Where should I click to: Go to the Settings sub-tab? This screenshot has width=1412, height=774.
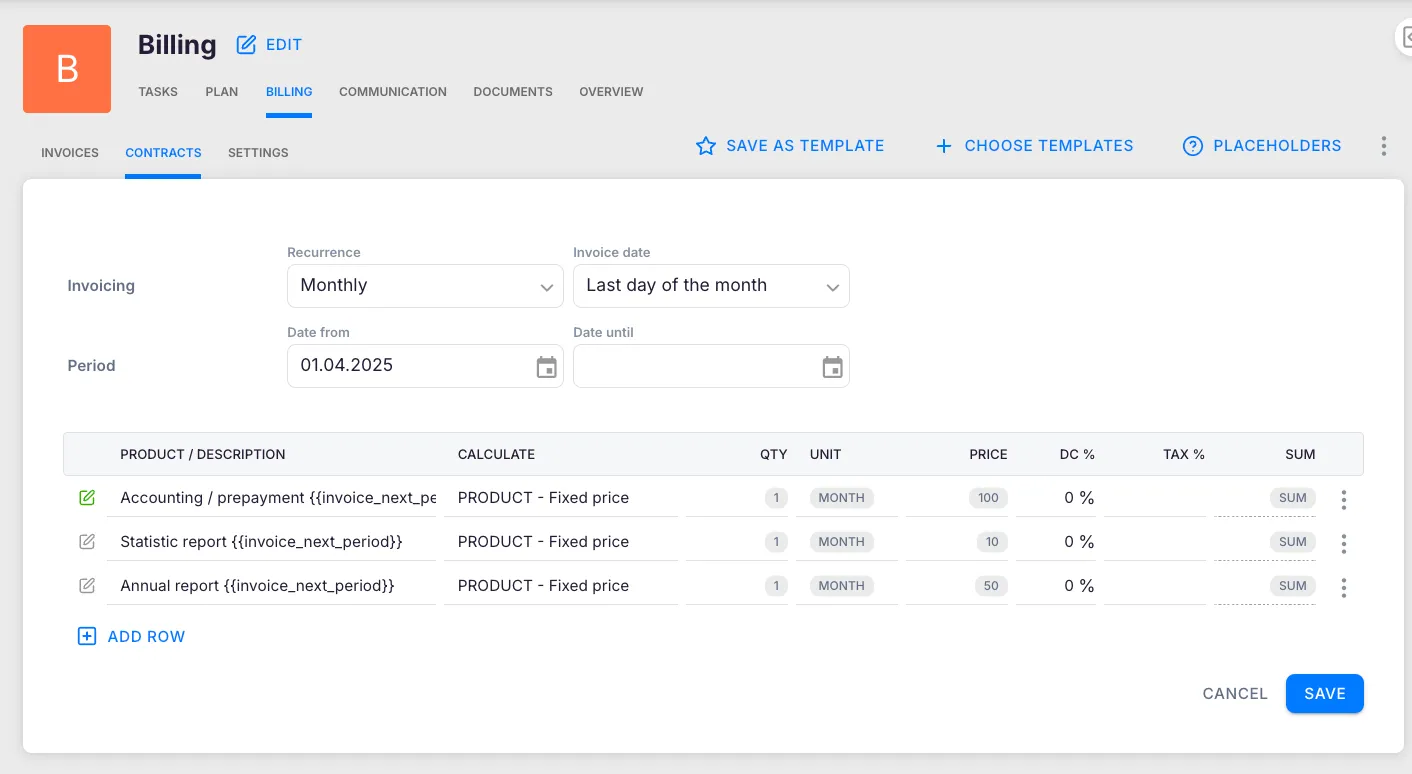pyautogui.click(x=258, y=153)
